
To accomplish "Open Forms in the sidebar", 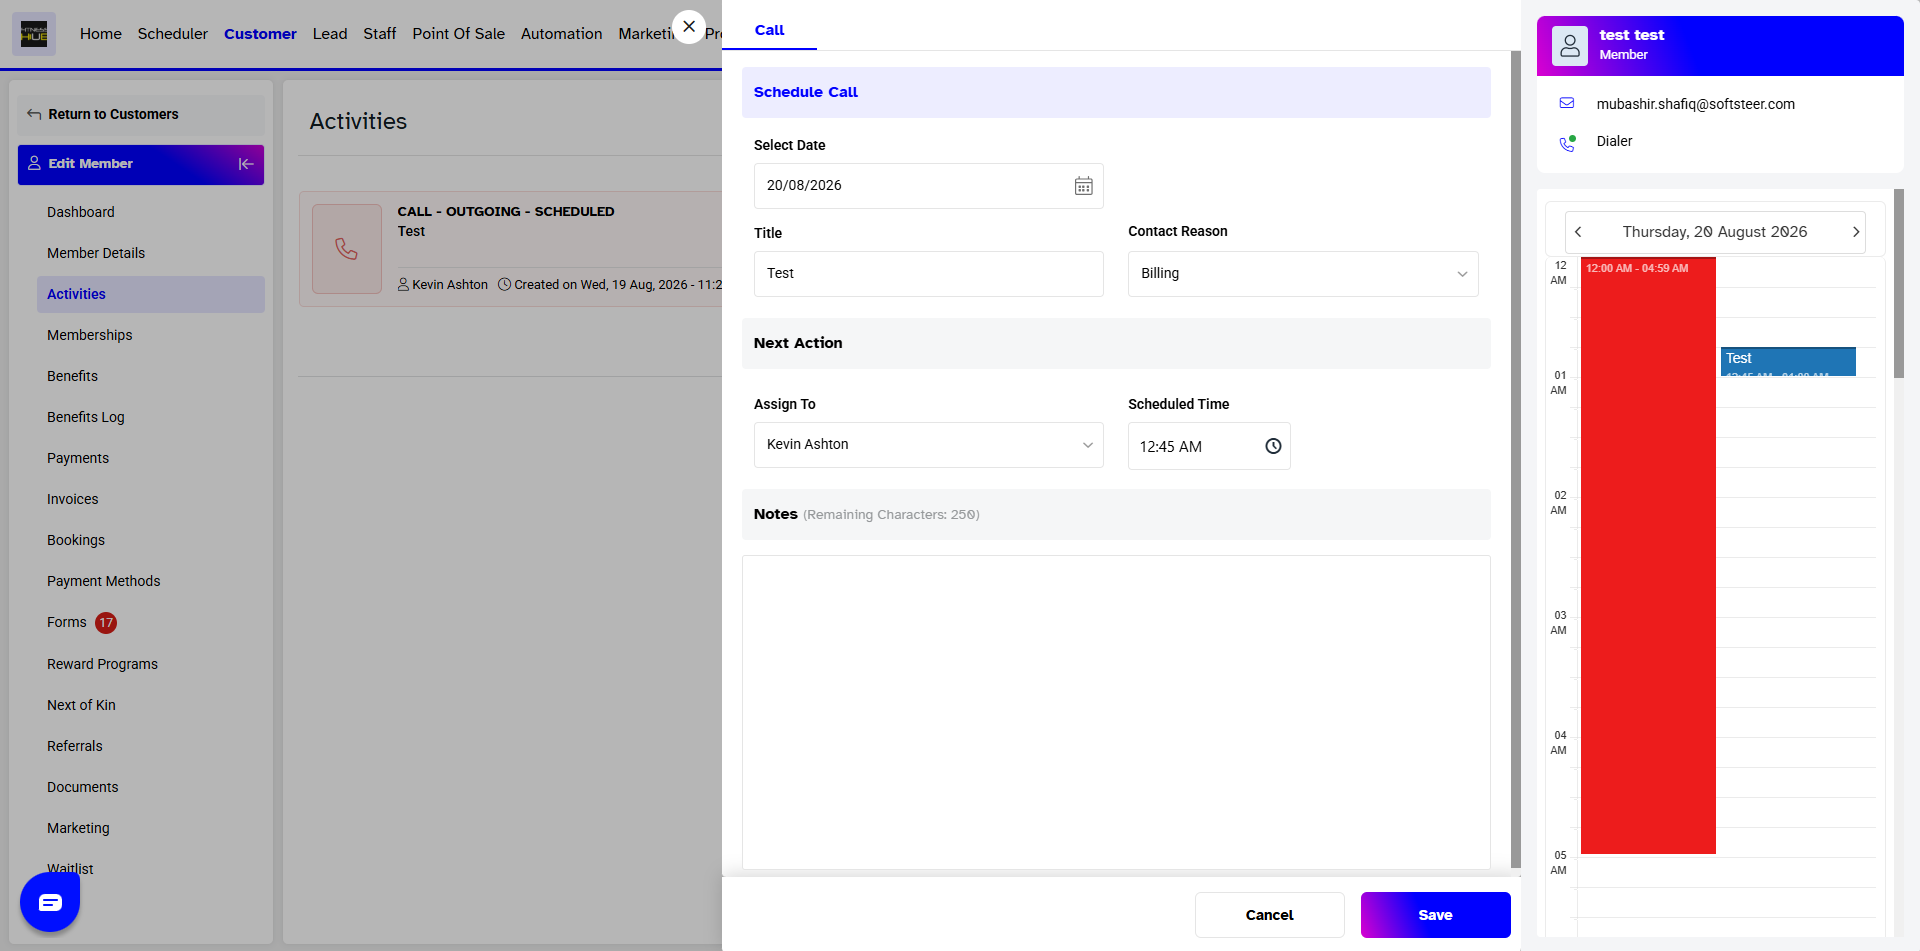I will pos(67,622).
